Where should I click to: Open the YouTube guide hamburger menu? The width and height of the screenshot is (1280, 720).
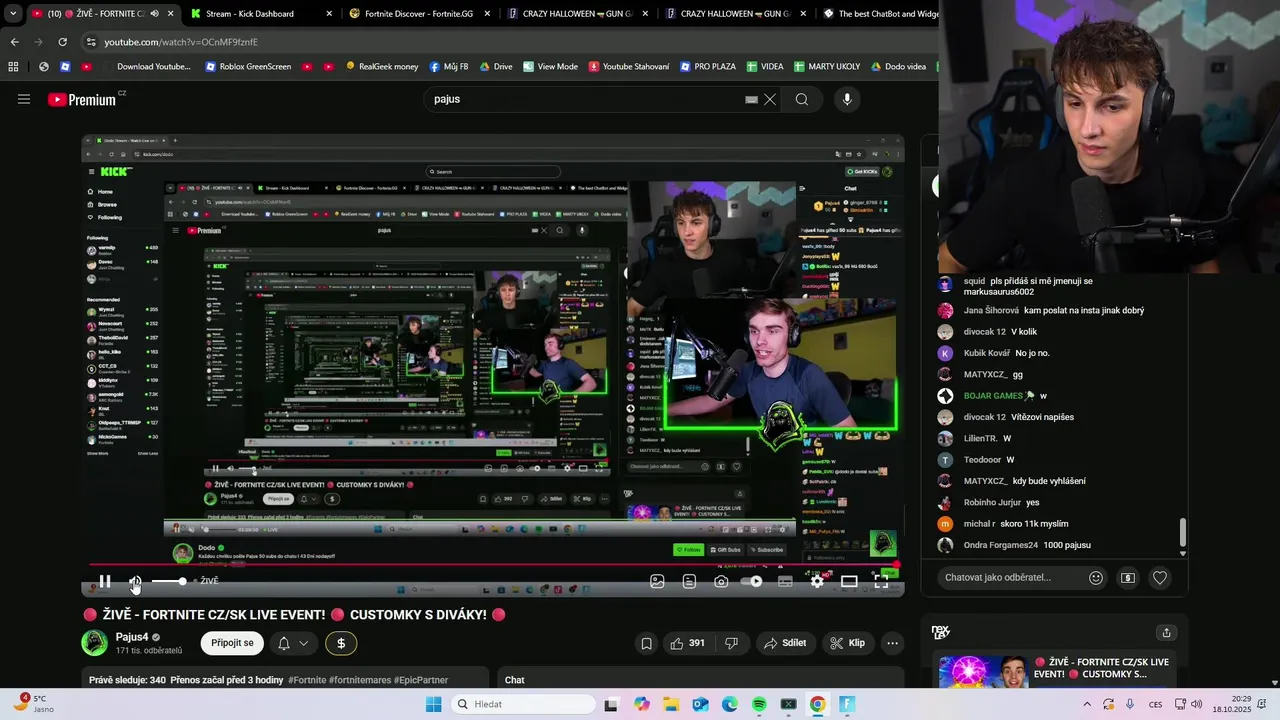(24, 99)
